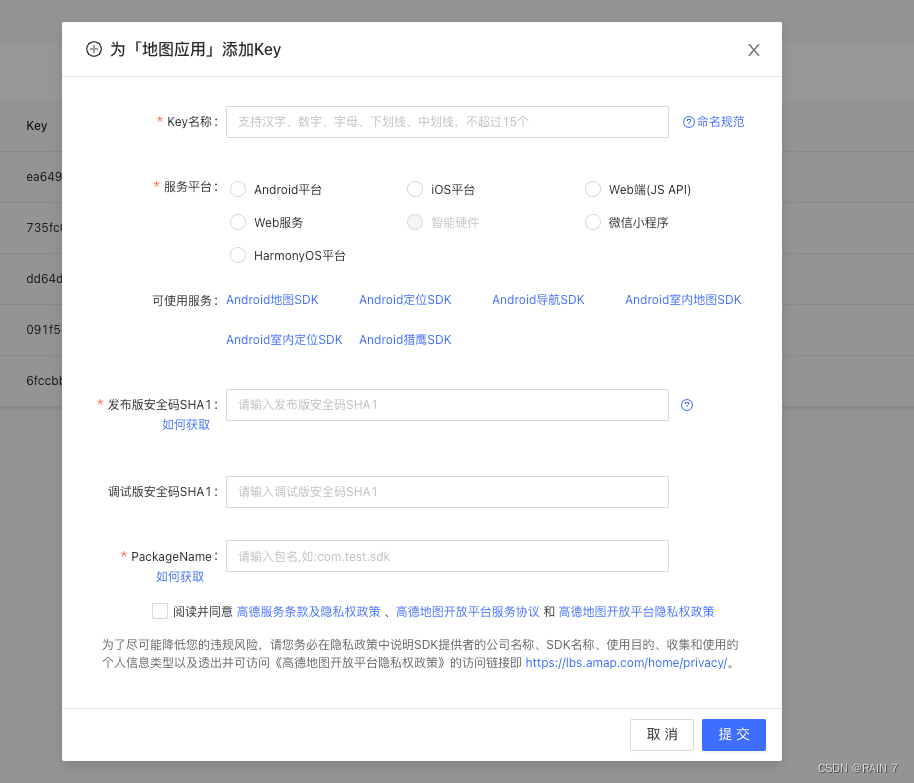
Task: Select the 微信小程序 platform option
Action: point(593,222)
